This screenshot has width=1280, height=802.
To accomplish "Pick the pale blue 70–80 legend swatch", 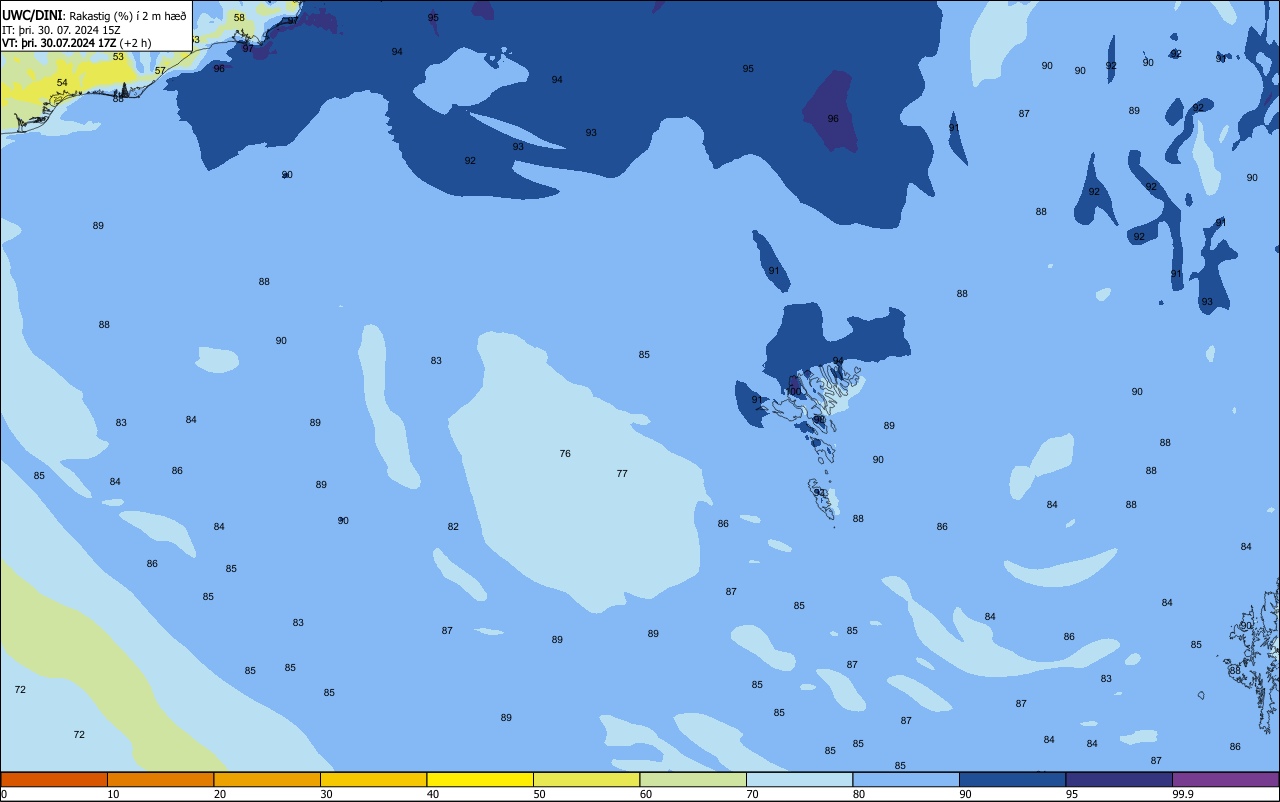I will click(x=799, y=779).
